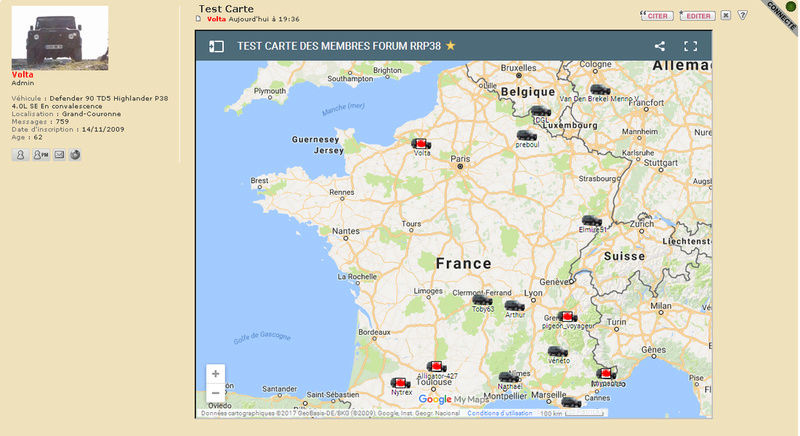Star the RRP38 members map
The height and width of the screenshot is (436, 800).
pyautogui.click(x=451, y=46)
